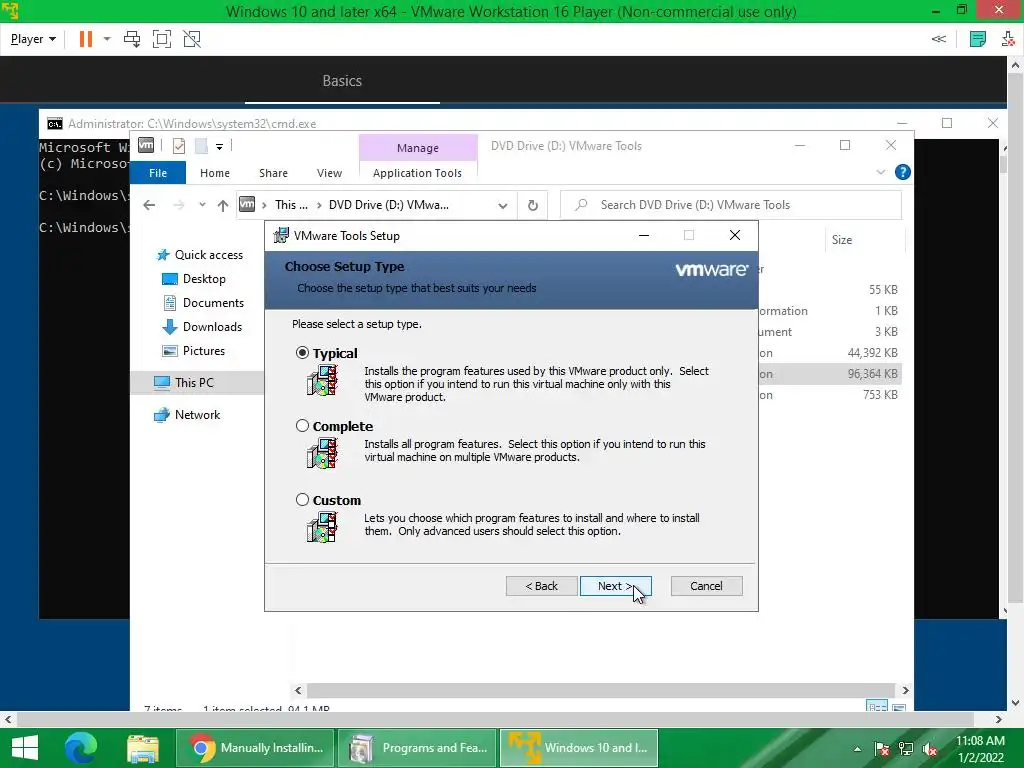Click the 96,364 KB file row
Viewport: 1024px width, 768px height.
click(829, 374)
